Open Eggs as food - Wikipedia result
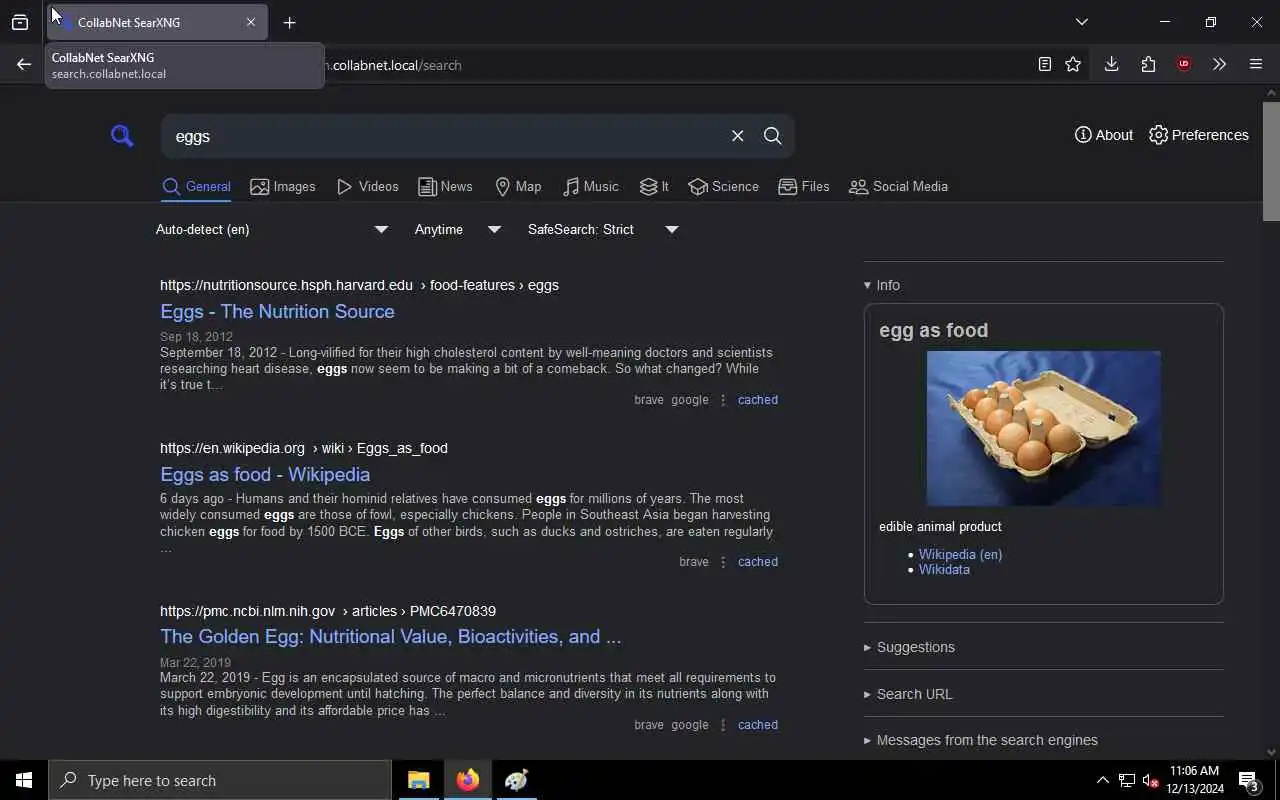This screenshot has height=800, width=1280. pos(265,475)
